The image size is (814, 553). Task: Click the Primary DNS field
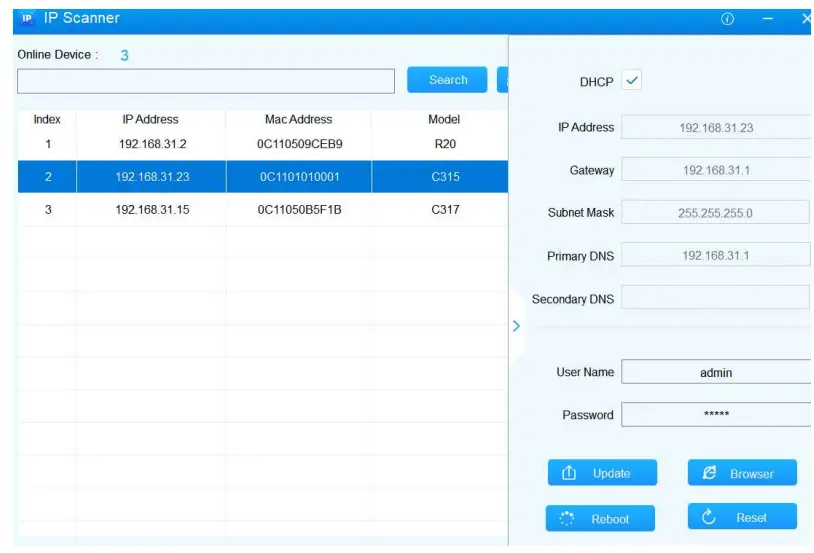click(x=716, y=255)
